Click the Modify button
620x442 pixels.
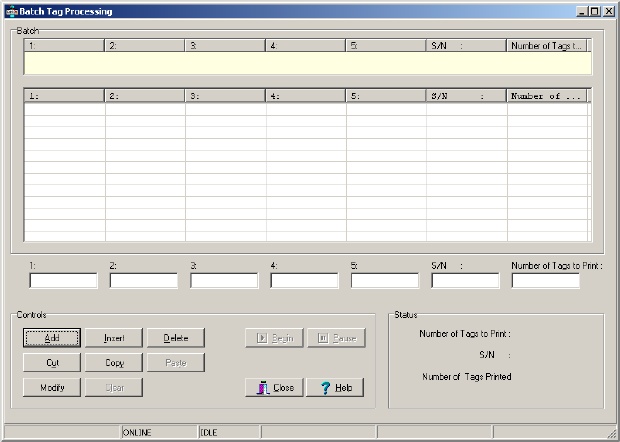pyautogui.click(x=52, y=387)
